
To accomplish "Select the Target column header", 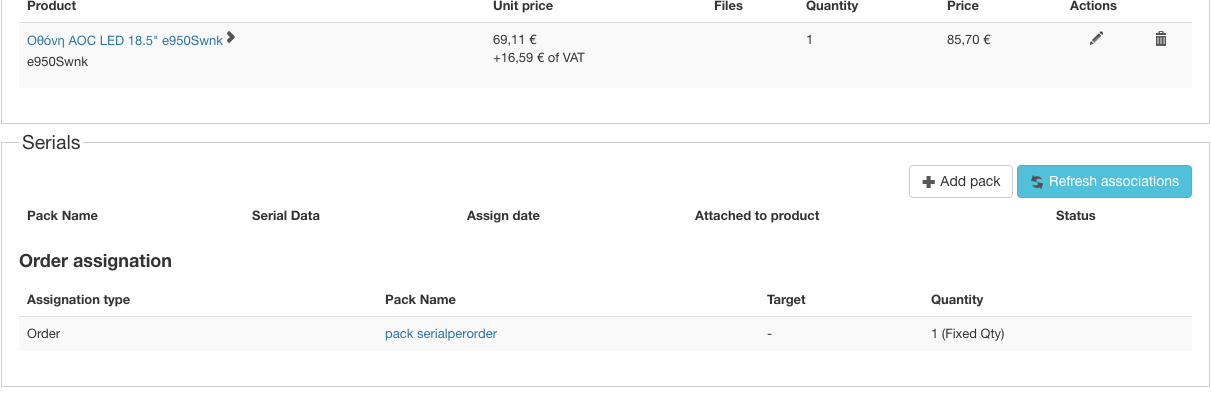I will [786, 300].
